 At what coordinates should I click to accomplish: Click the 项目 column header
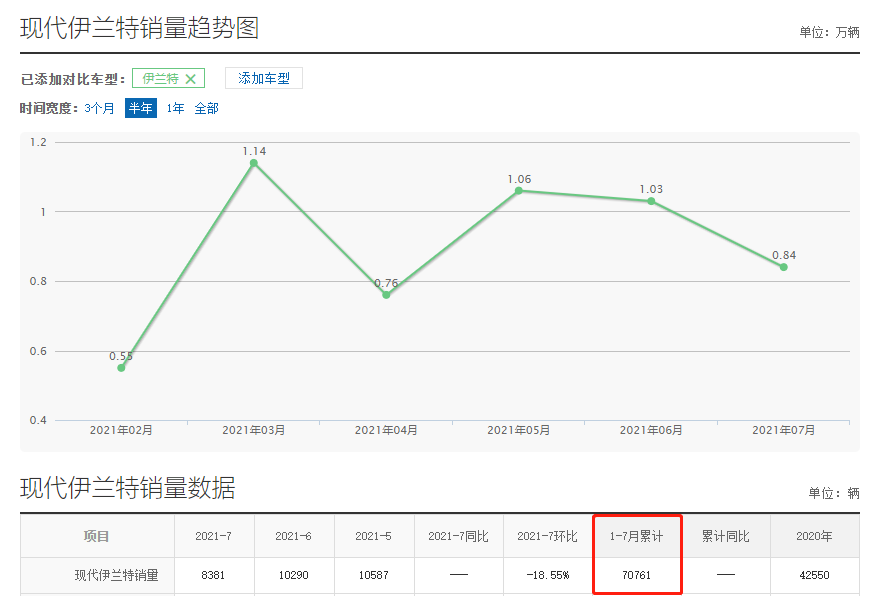click(x=97, y=536)
